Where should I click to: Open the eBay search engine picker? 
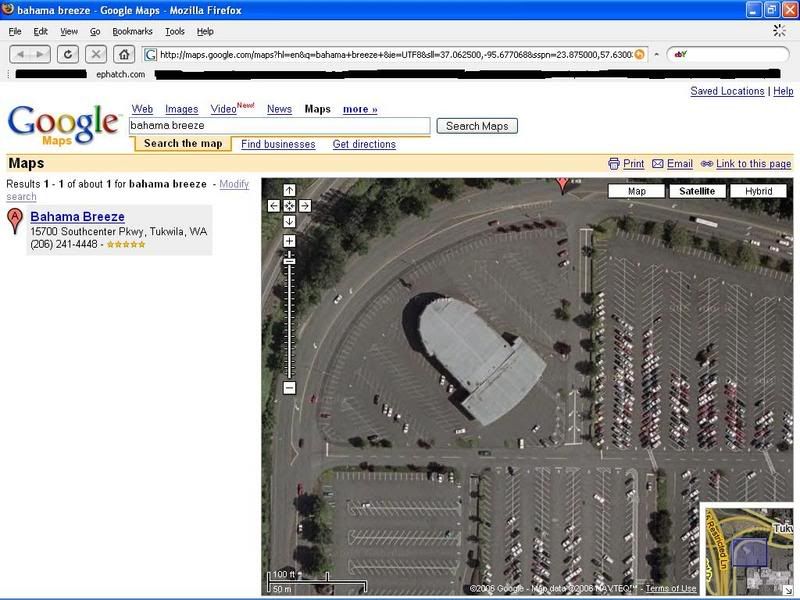click(x=681, y=54)
